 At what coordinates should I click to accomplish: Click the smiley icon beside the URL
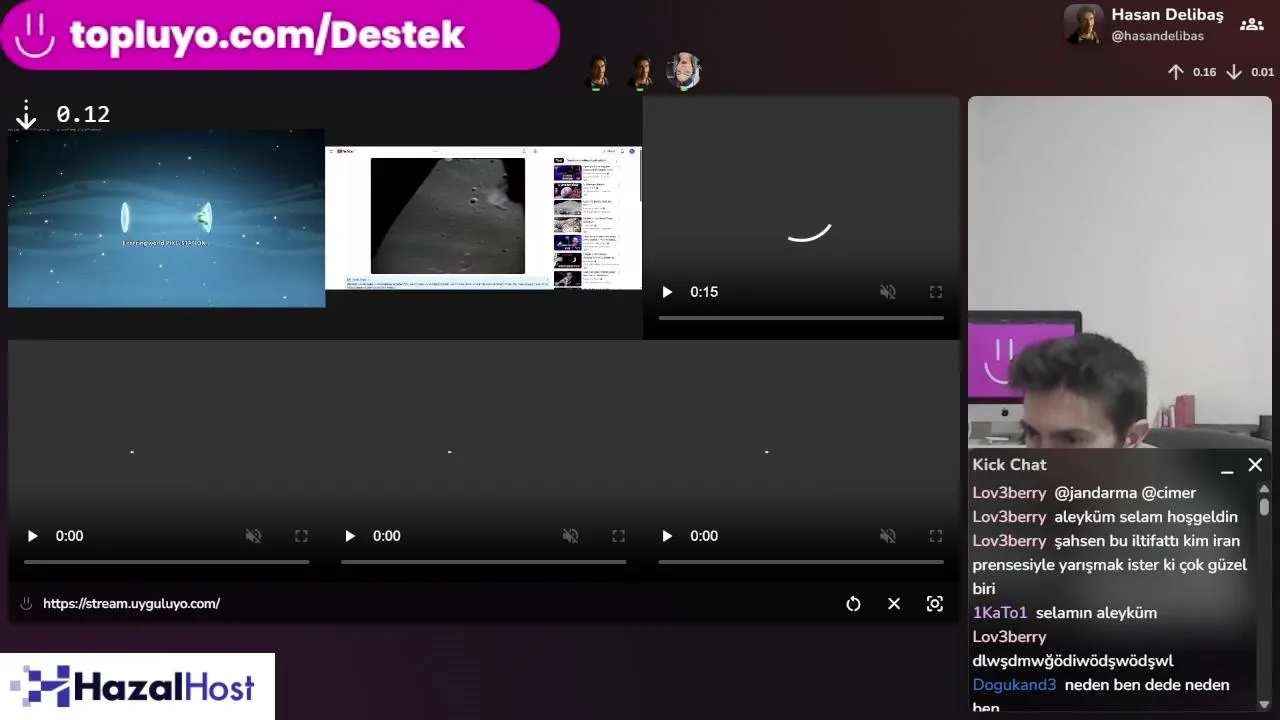[26, 604]
